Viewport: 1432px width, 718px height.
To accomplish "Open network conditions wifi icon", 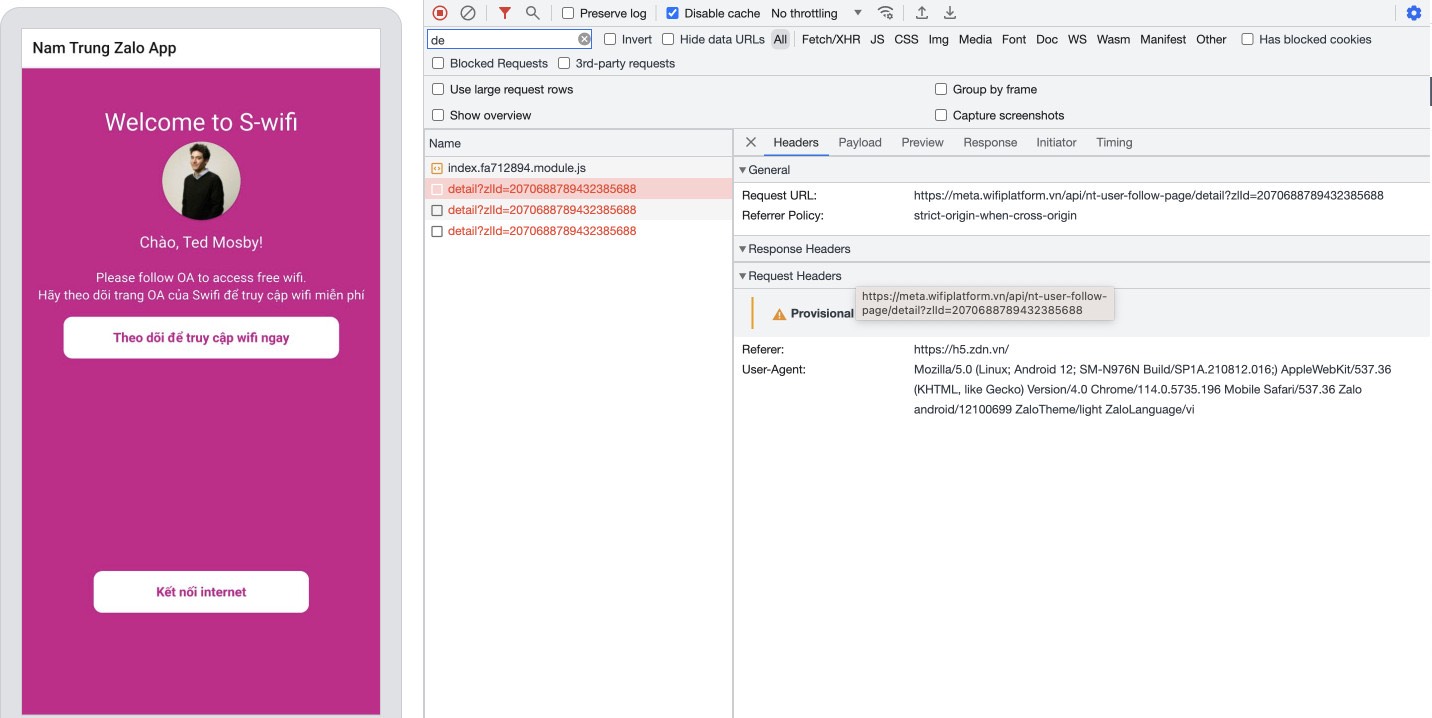I will (x=886, y=13).
